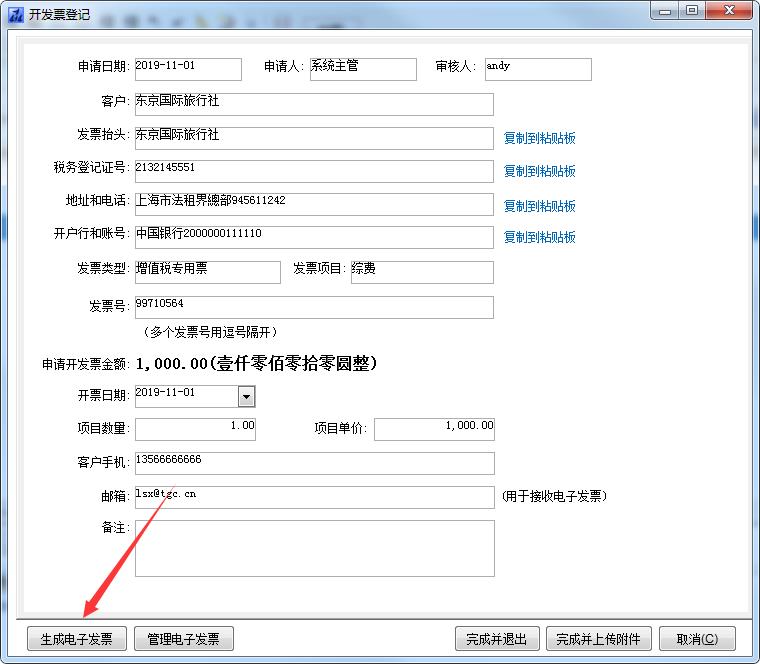Click 生成电子发票 button
Image resolution: width=760 pixels, height=664 pixels.
click(x=76, y=639)
